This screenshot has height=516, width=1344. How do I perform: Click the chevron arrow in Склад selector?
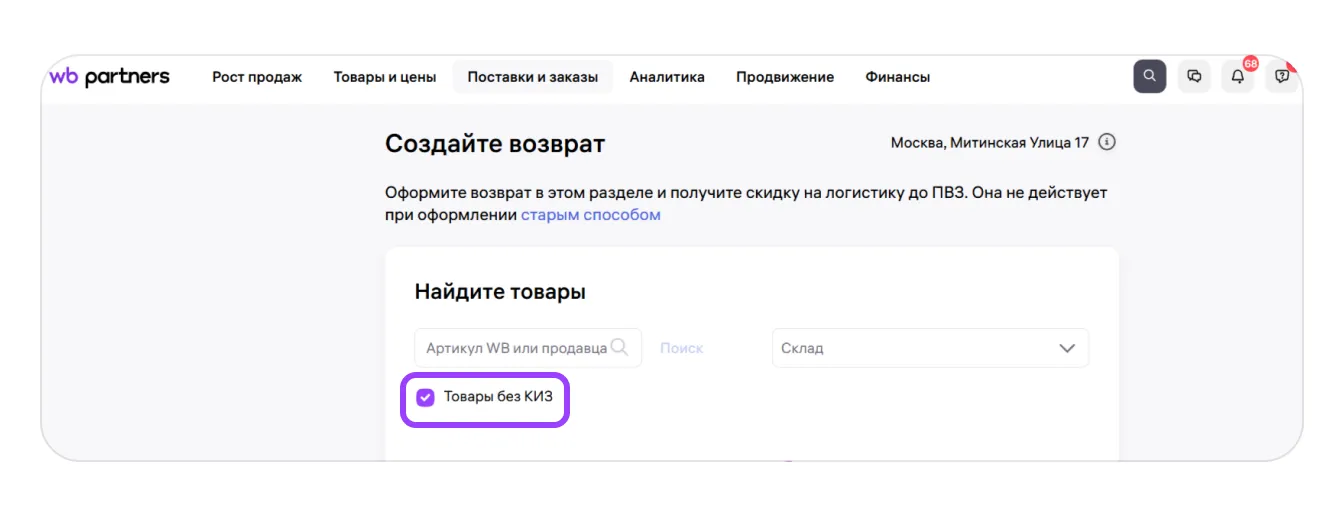tap(1067, 348)
